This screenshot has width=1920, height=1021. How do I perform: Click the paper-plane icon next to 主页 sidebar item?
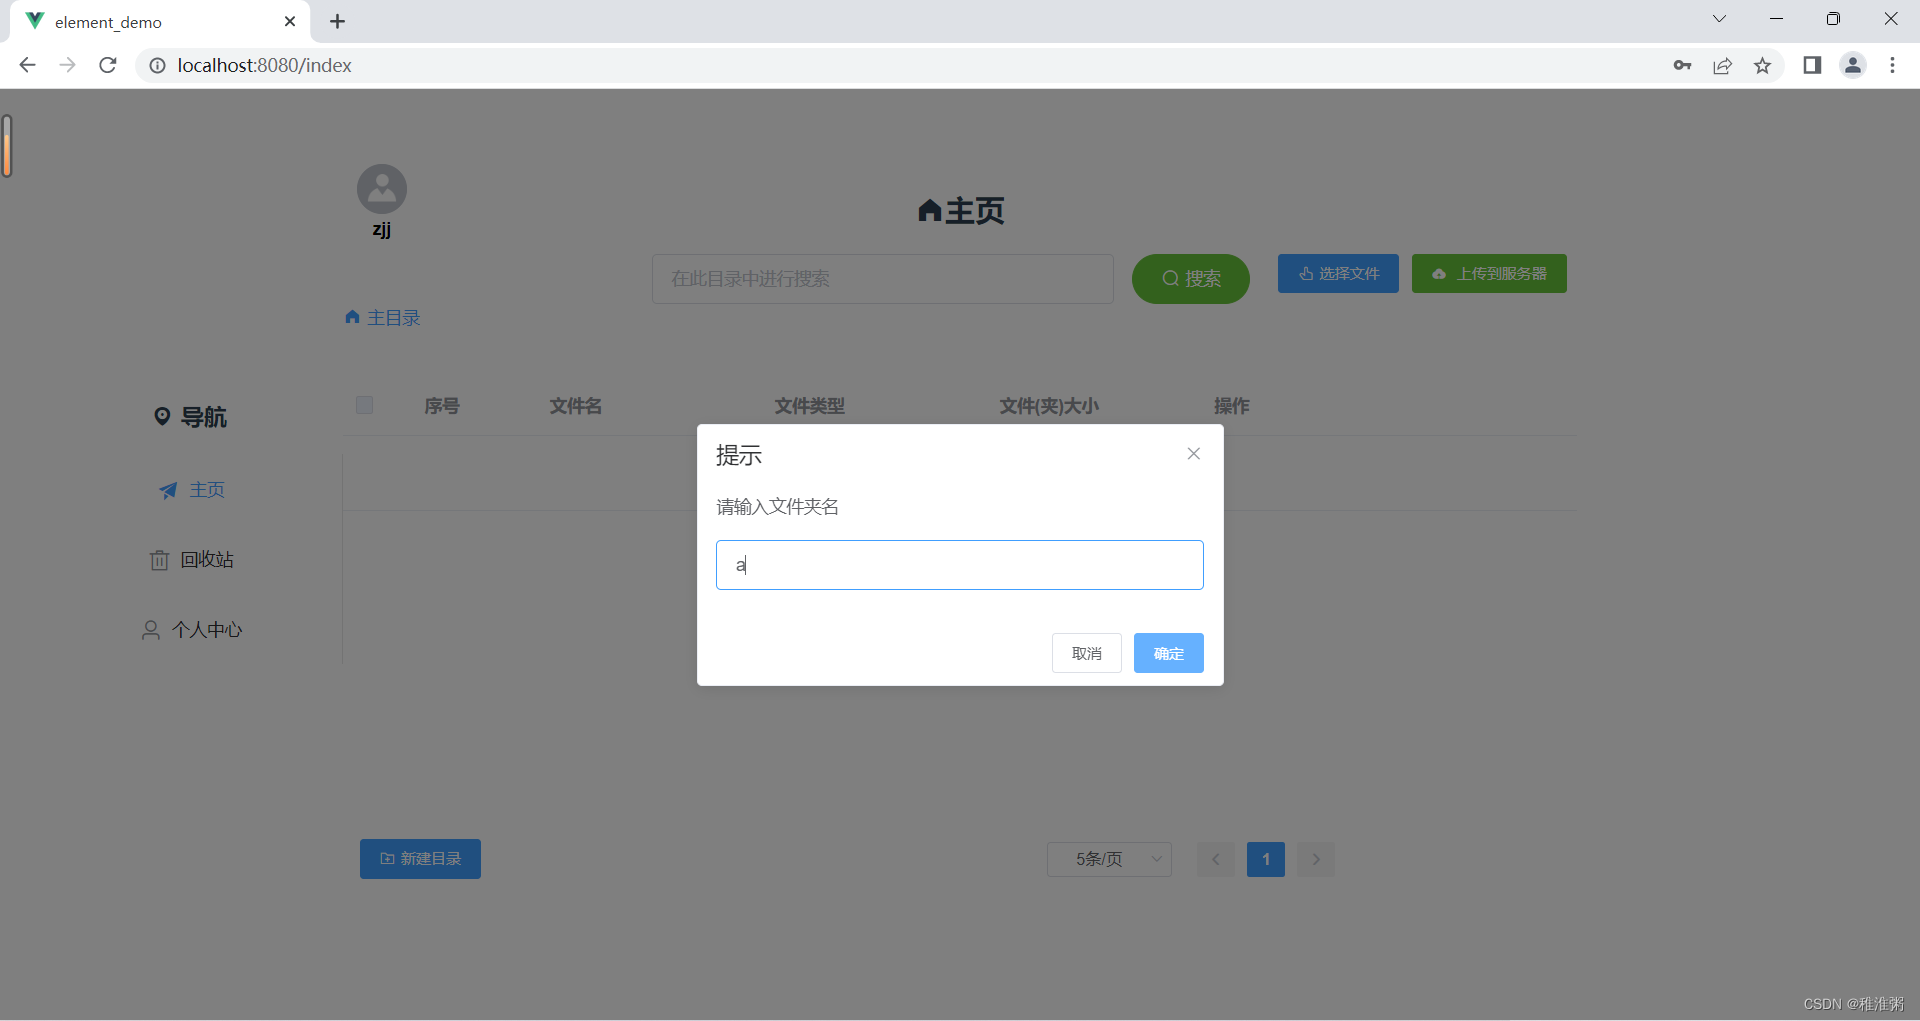pyautogui.click(x=168, y=490)
